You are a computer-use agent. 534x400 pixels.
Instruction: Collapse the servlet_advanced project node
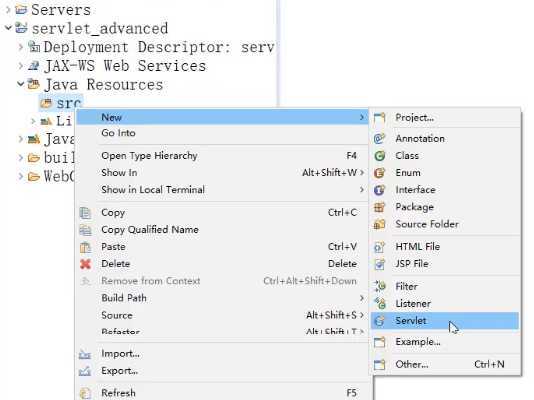8,28
